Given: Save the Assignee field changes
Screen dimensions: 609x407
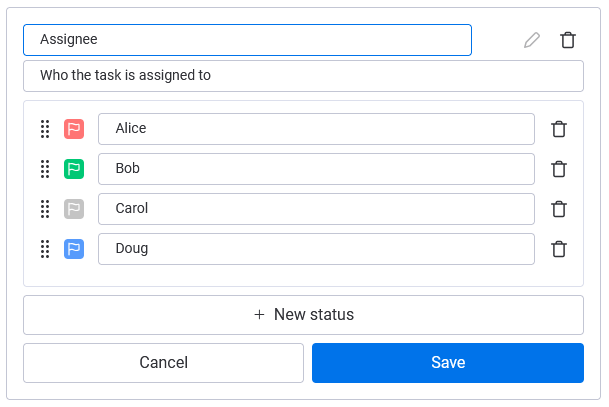Looking at the screenshot, I should 447,363.
